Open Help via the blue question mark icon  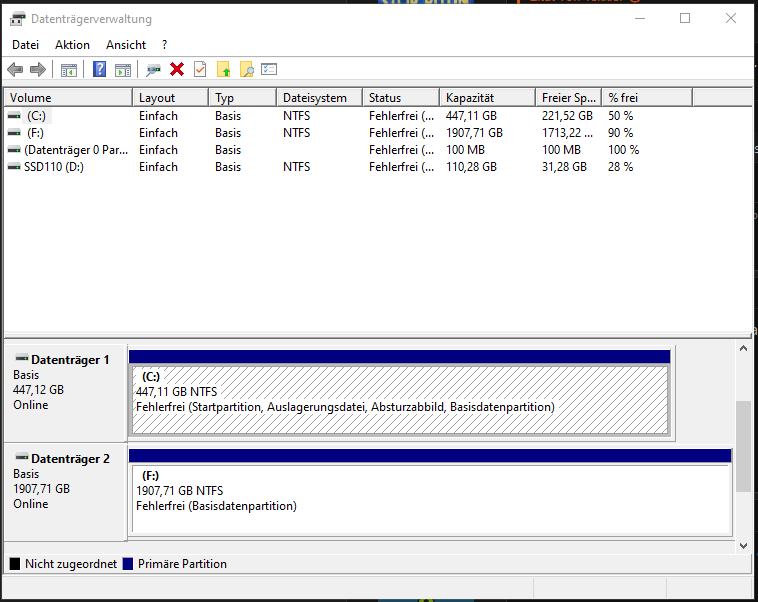pyautogui.click(x=100, y=70)
